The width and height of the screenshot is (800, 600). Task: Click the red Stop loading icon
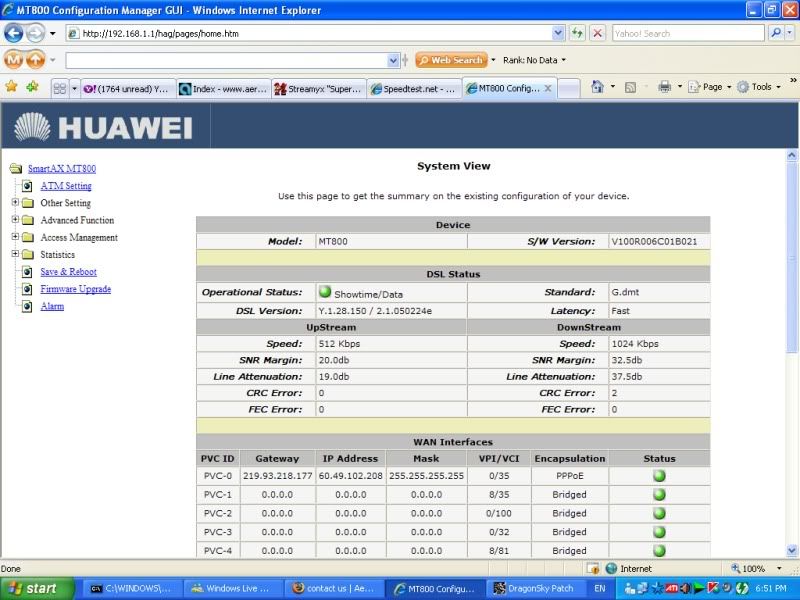(597, 33)
